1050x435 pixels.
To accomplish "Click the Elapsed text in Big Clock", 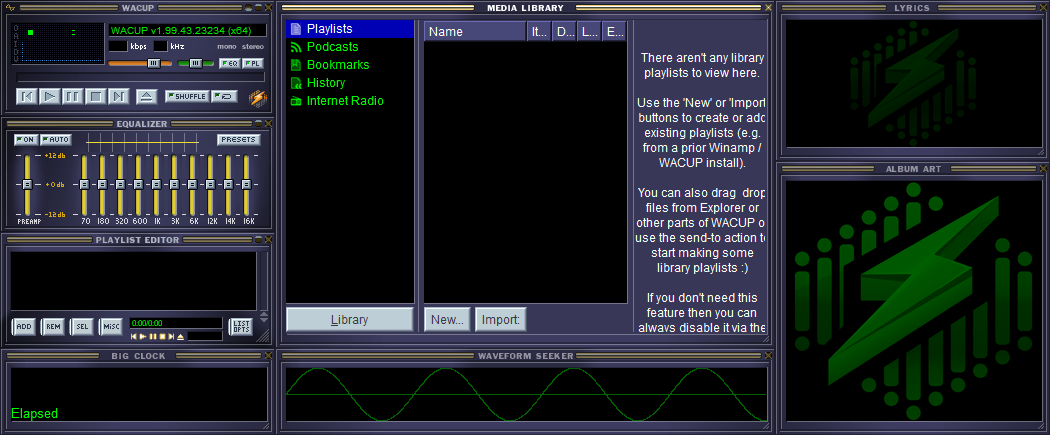I will [35, 414].
